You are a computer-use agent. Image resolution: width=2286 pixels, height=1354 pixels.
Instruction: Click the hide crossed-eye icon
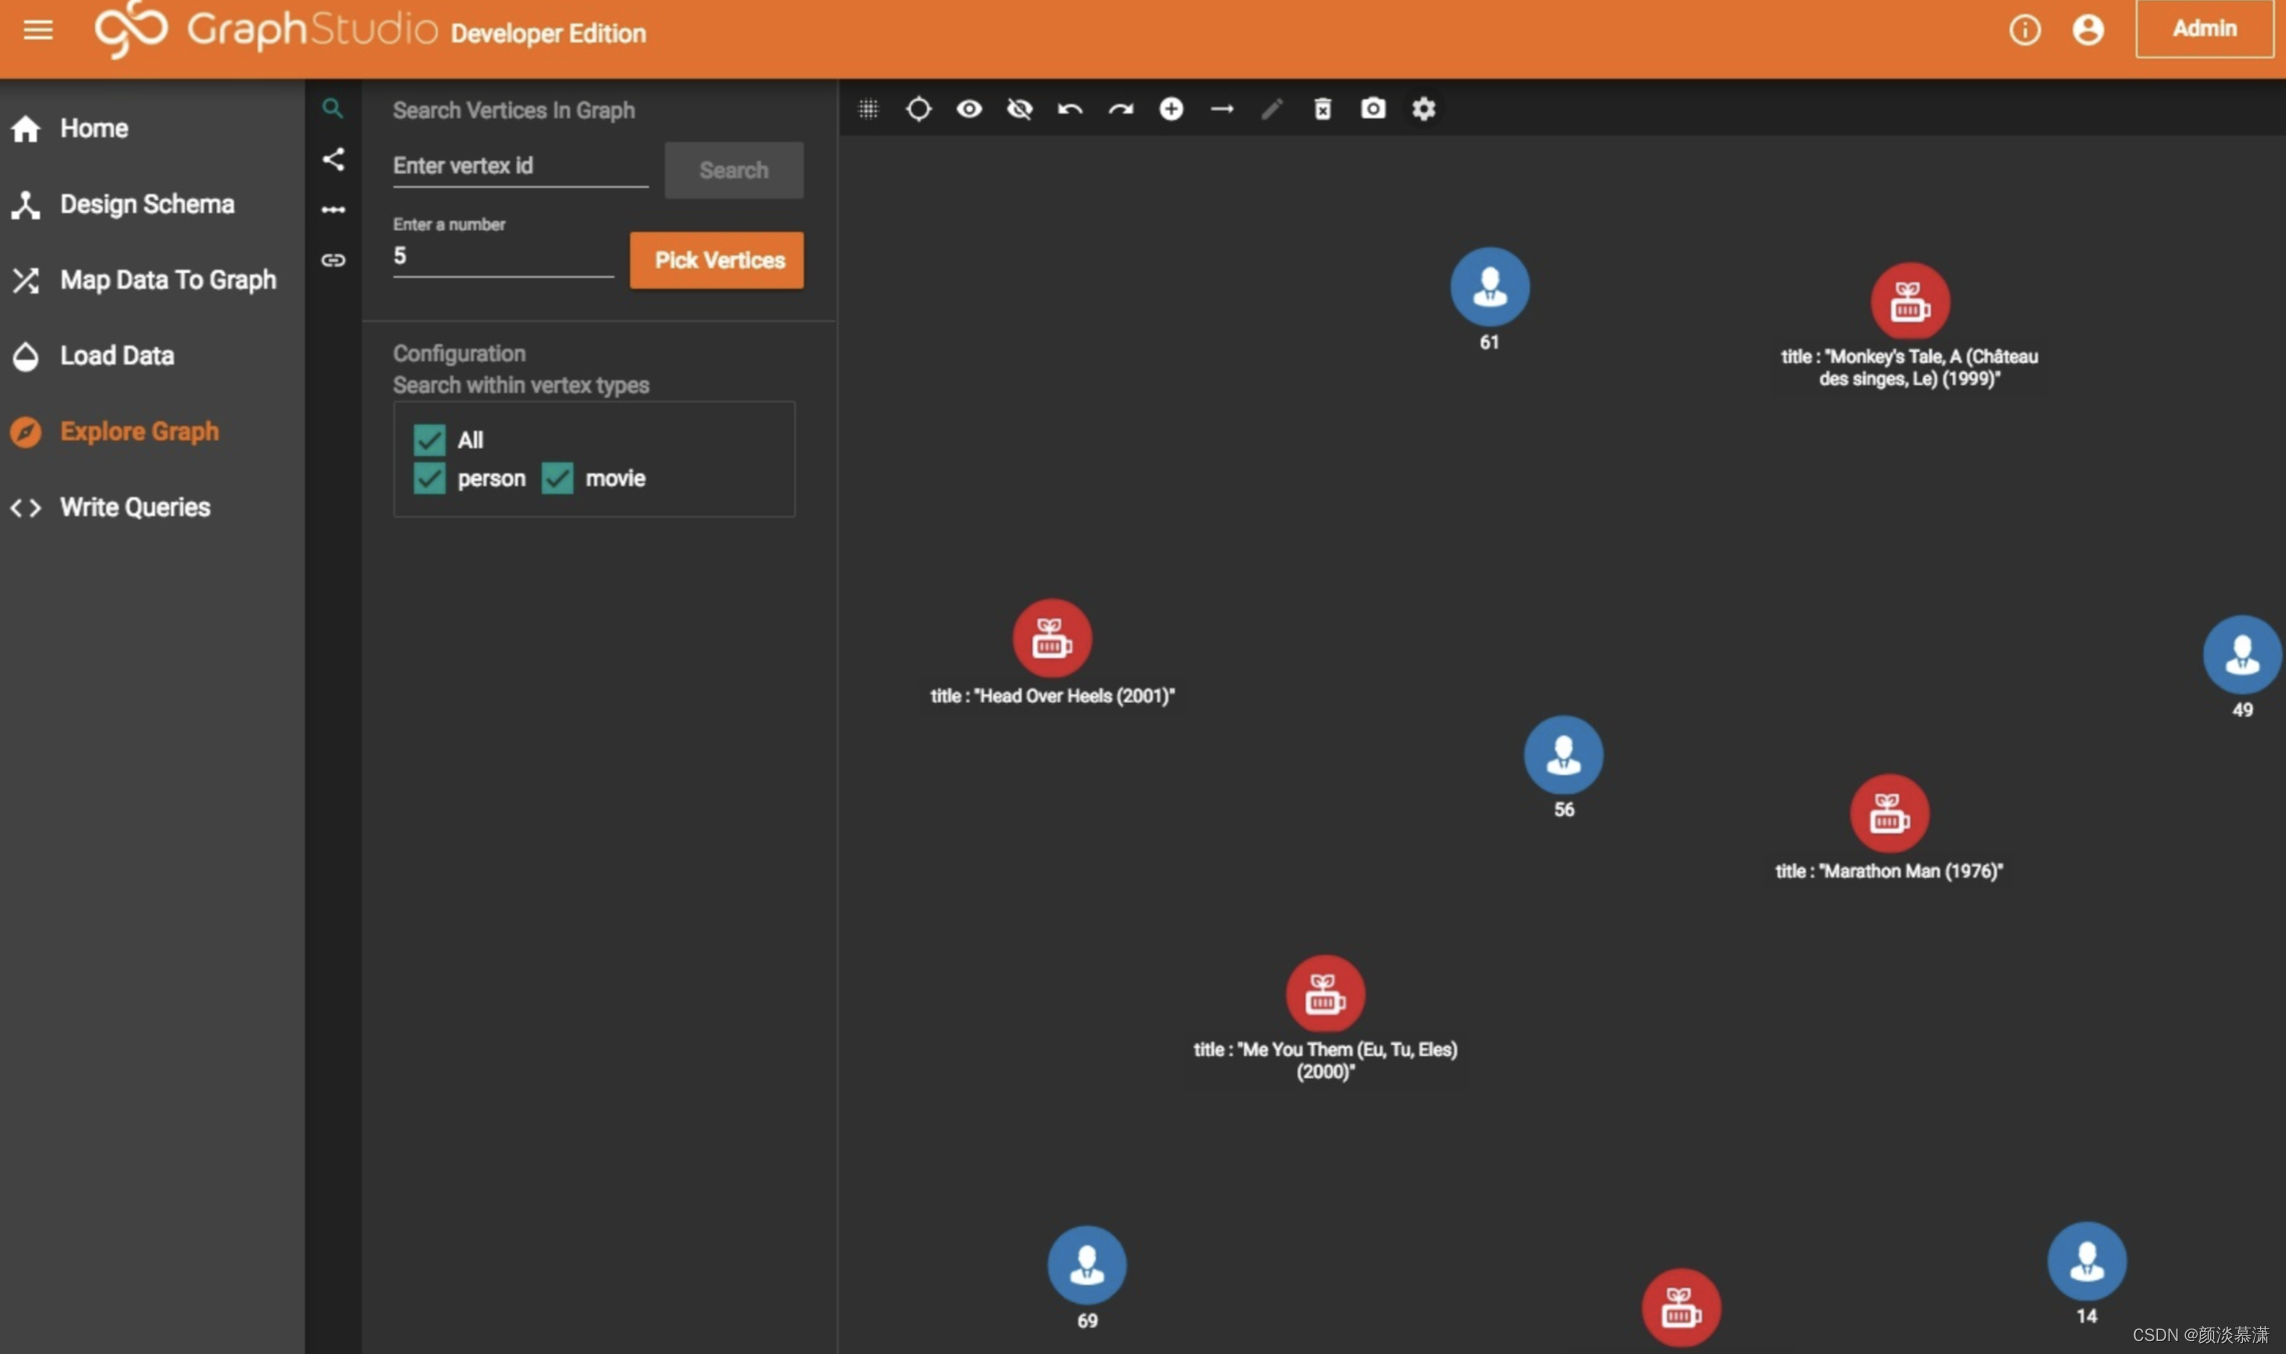click(1019, 109)
